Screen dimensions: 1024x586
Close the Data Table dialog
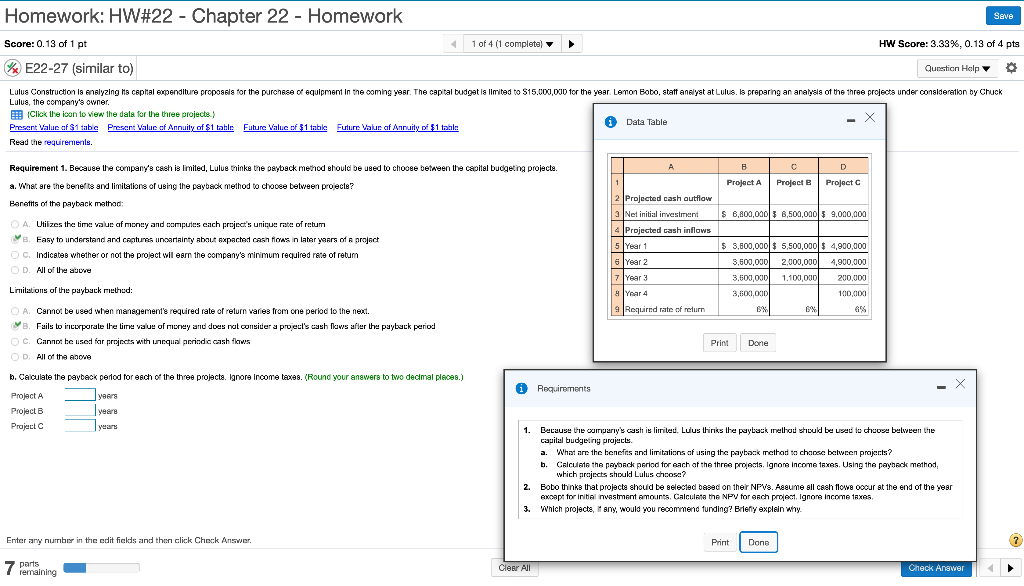(870, 118)
